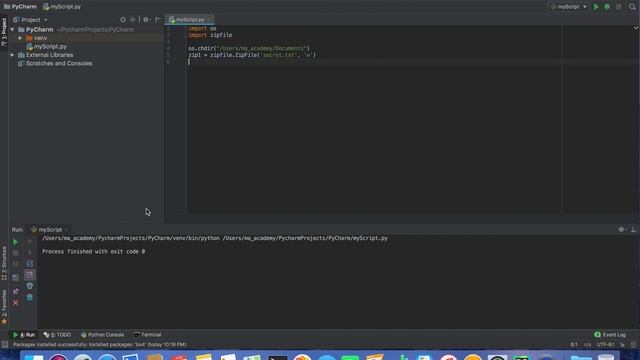The image size is (640, 360).
Task: Open the myScript run configuration dropdown
Action: click(569, 7)
